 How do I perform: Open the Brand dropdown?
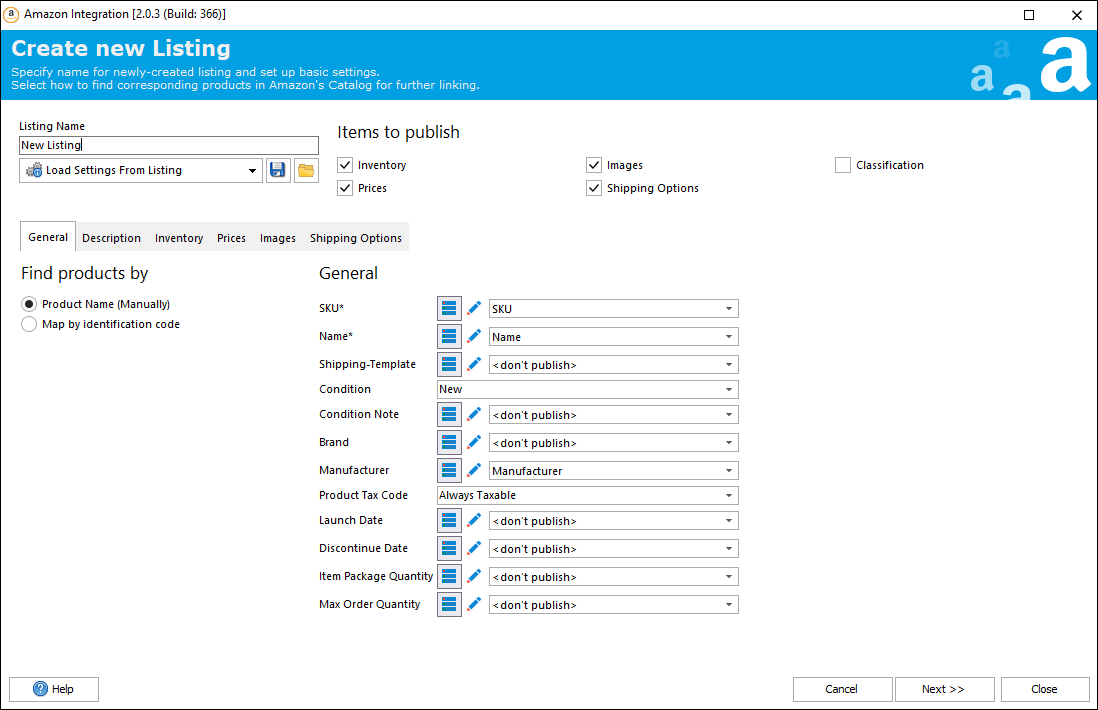[613, 443]
